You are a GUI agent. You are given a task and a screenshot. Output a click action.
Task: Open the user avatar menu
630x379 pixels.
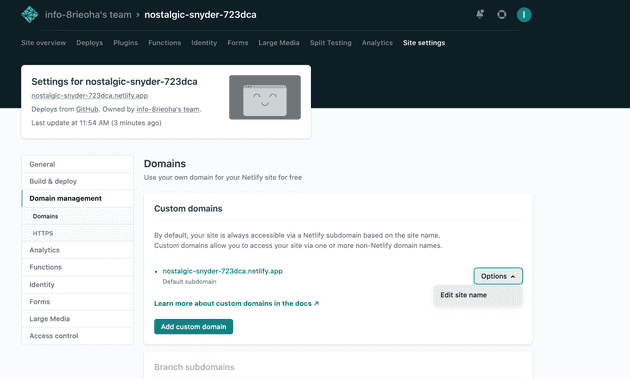click(x=524, y=14)
